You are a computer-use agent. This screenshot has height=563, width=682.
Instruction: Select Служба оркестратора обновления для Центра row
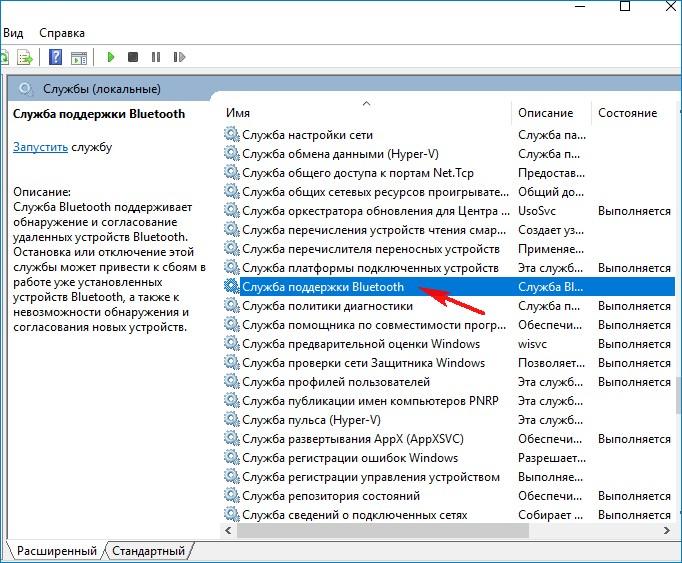449,211
